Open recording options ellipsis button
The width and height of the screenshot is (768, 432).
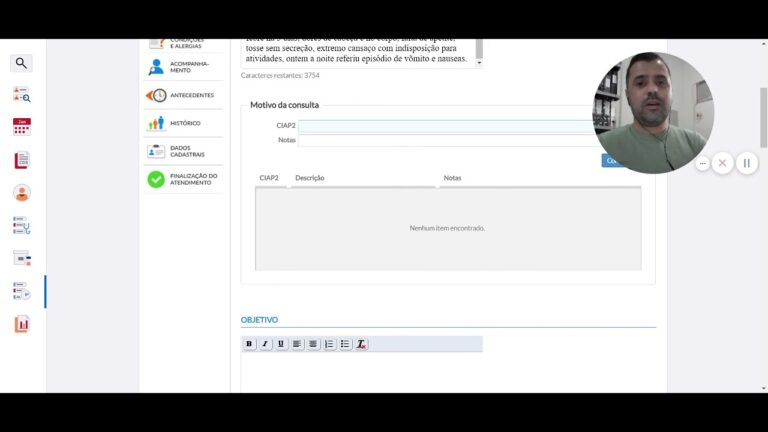tap(702, 163)
